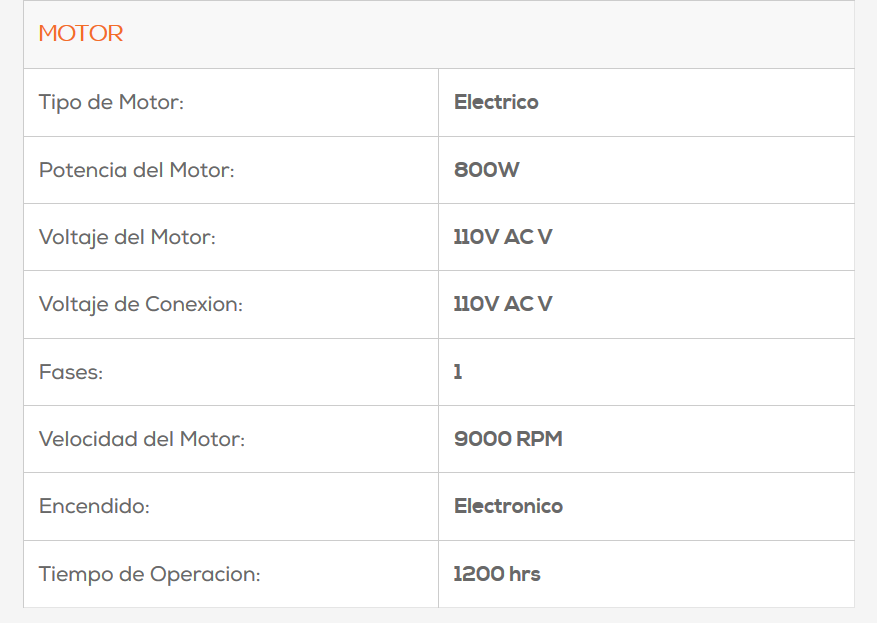This screenshot has height=623, width=877.
Task: Select the 'Potencia del Motor:' label
Action: point(136,170)
